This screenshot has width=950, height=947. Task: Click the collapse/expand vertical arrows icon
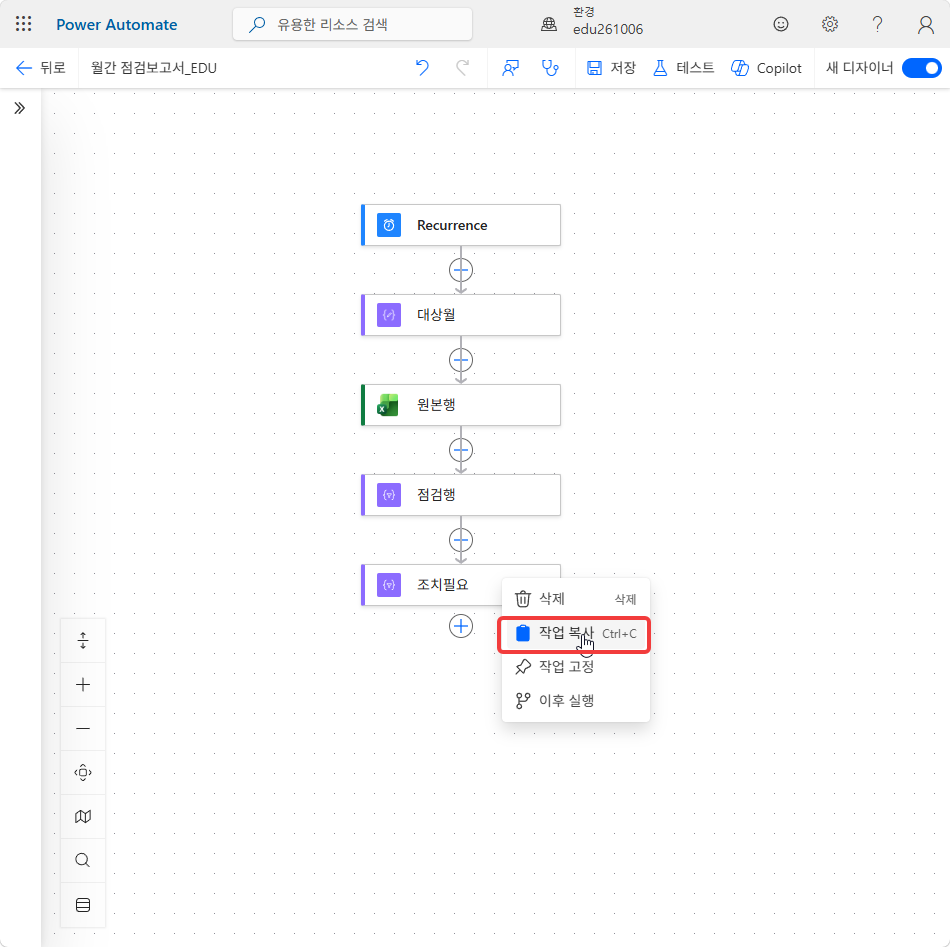83,640
